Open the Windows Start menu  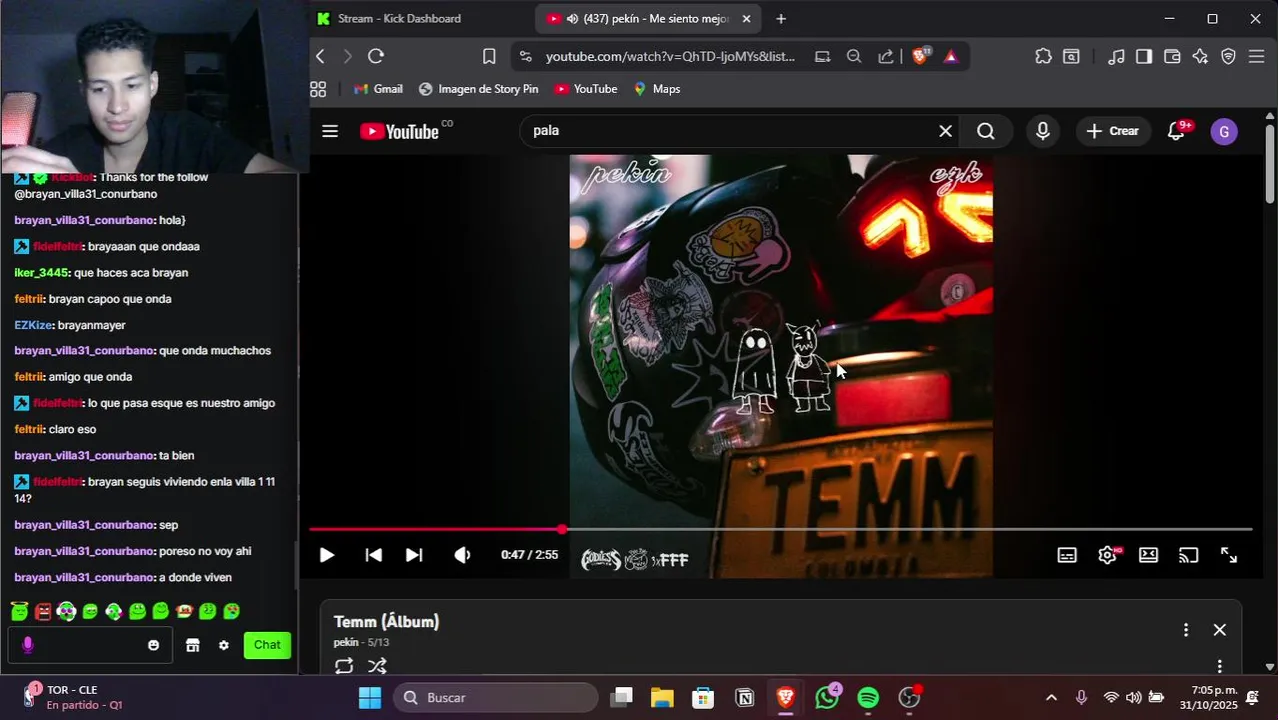click(x=370, y=698)
